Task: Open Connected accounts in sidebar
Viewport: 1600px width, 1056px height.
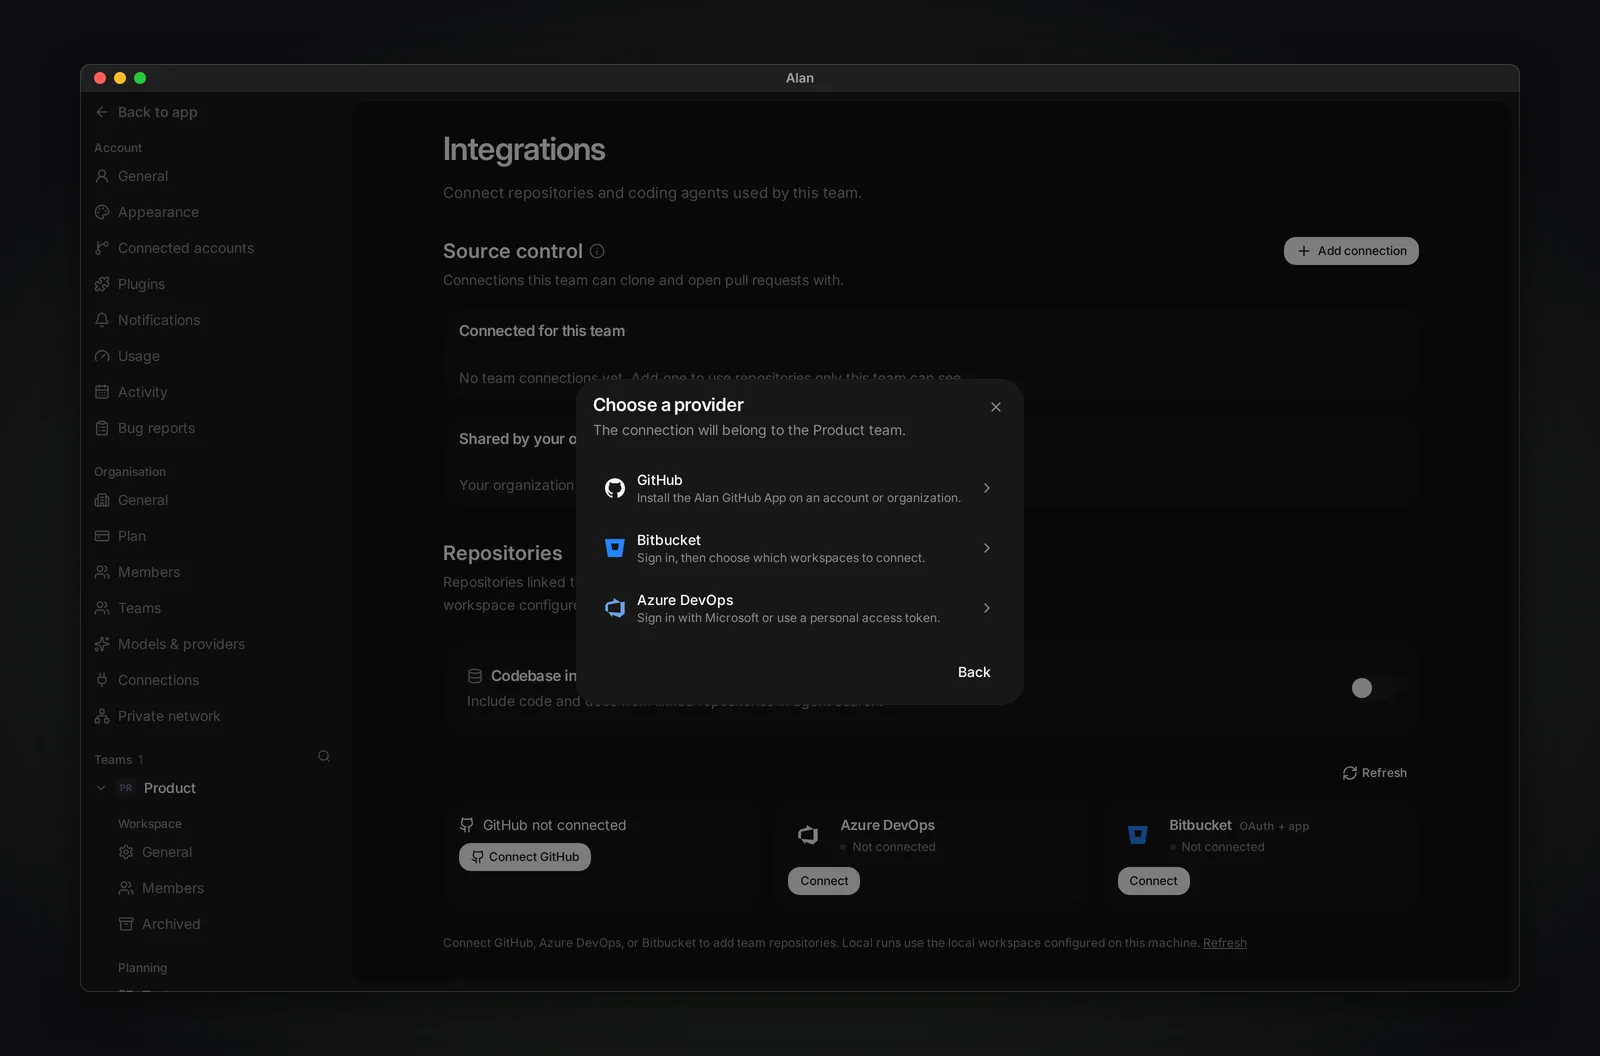Action: pyautogui.click(x=186, y=248)
